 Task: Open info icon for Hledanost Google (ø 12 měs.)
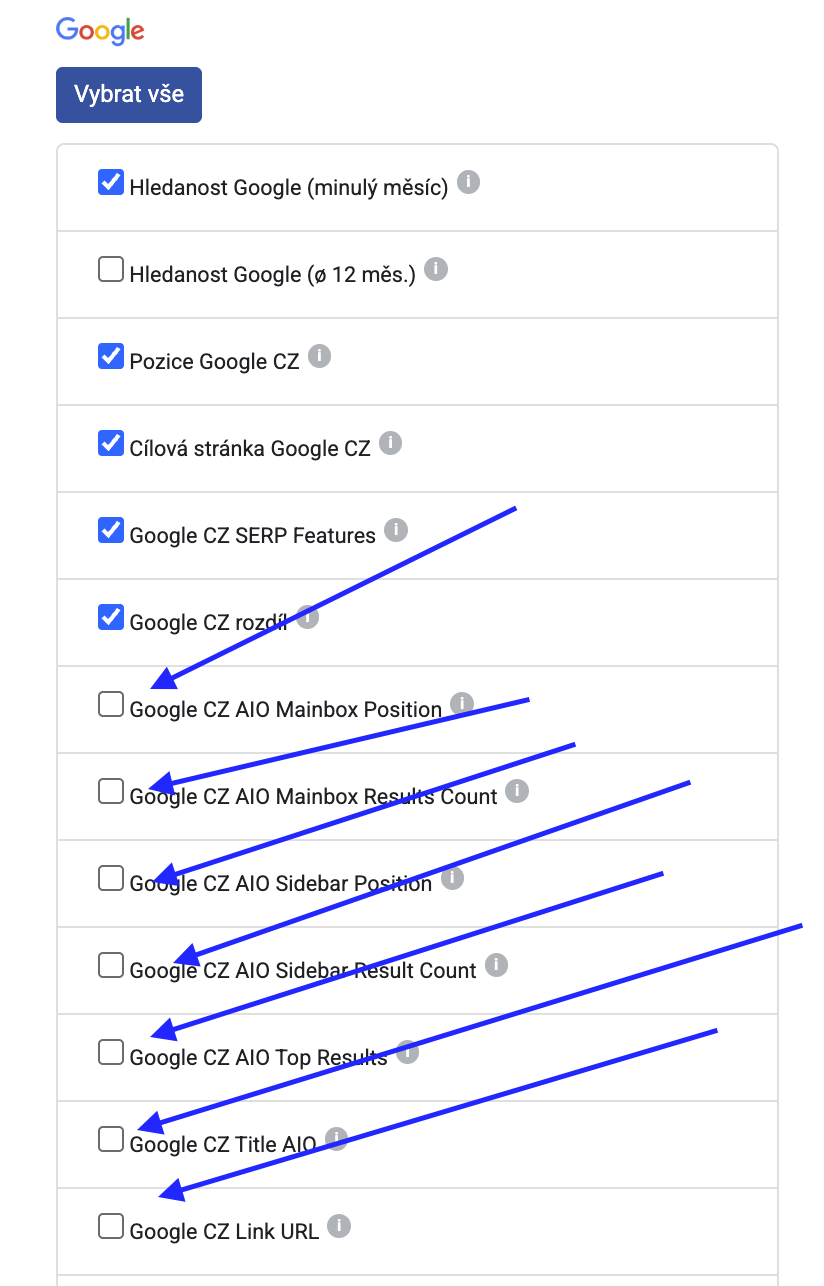pyautogui.click(x=435, y=270)
